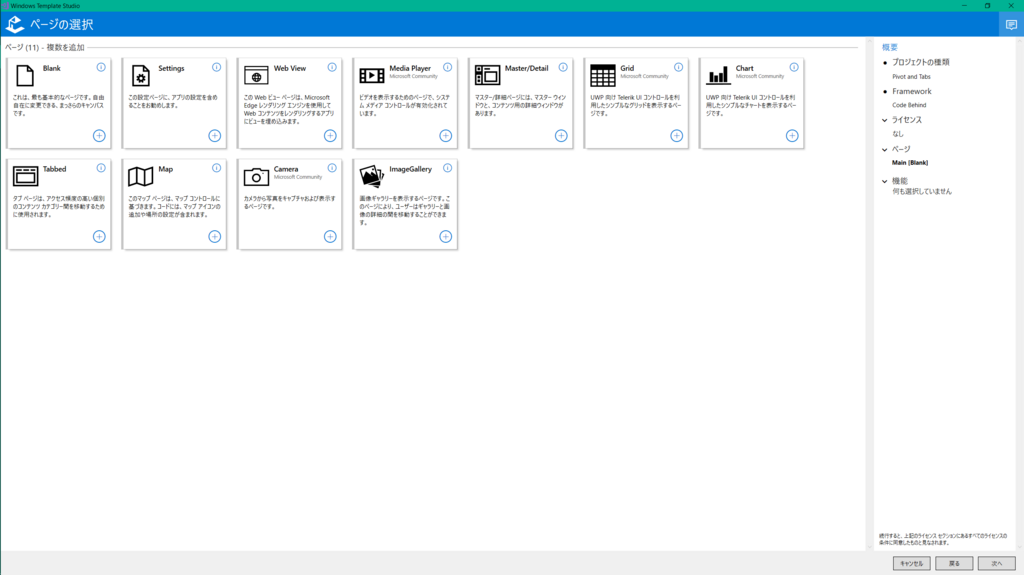Open the feedback chat icon in header
This screenshot has height=575, width=1024.
point(1012,25)
